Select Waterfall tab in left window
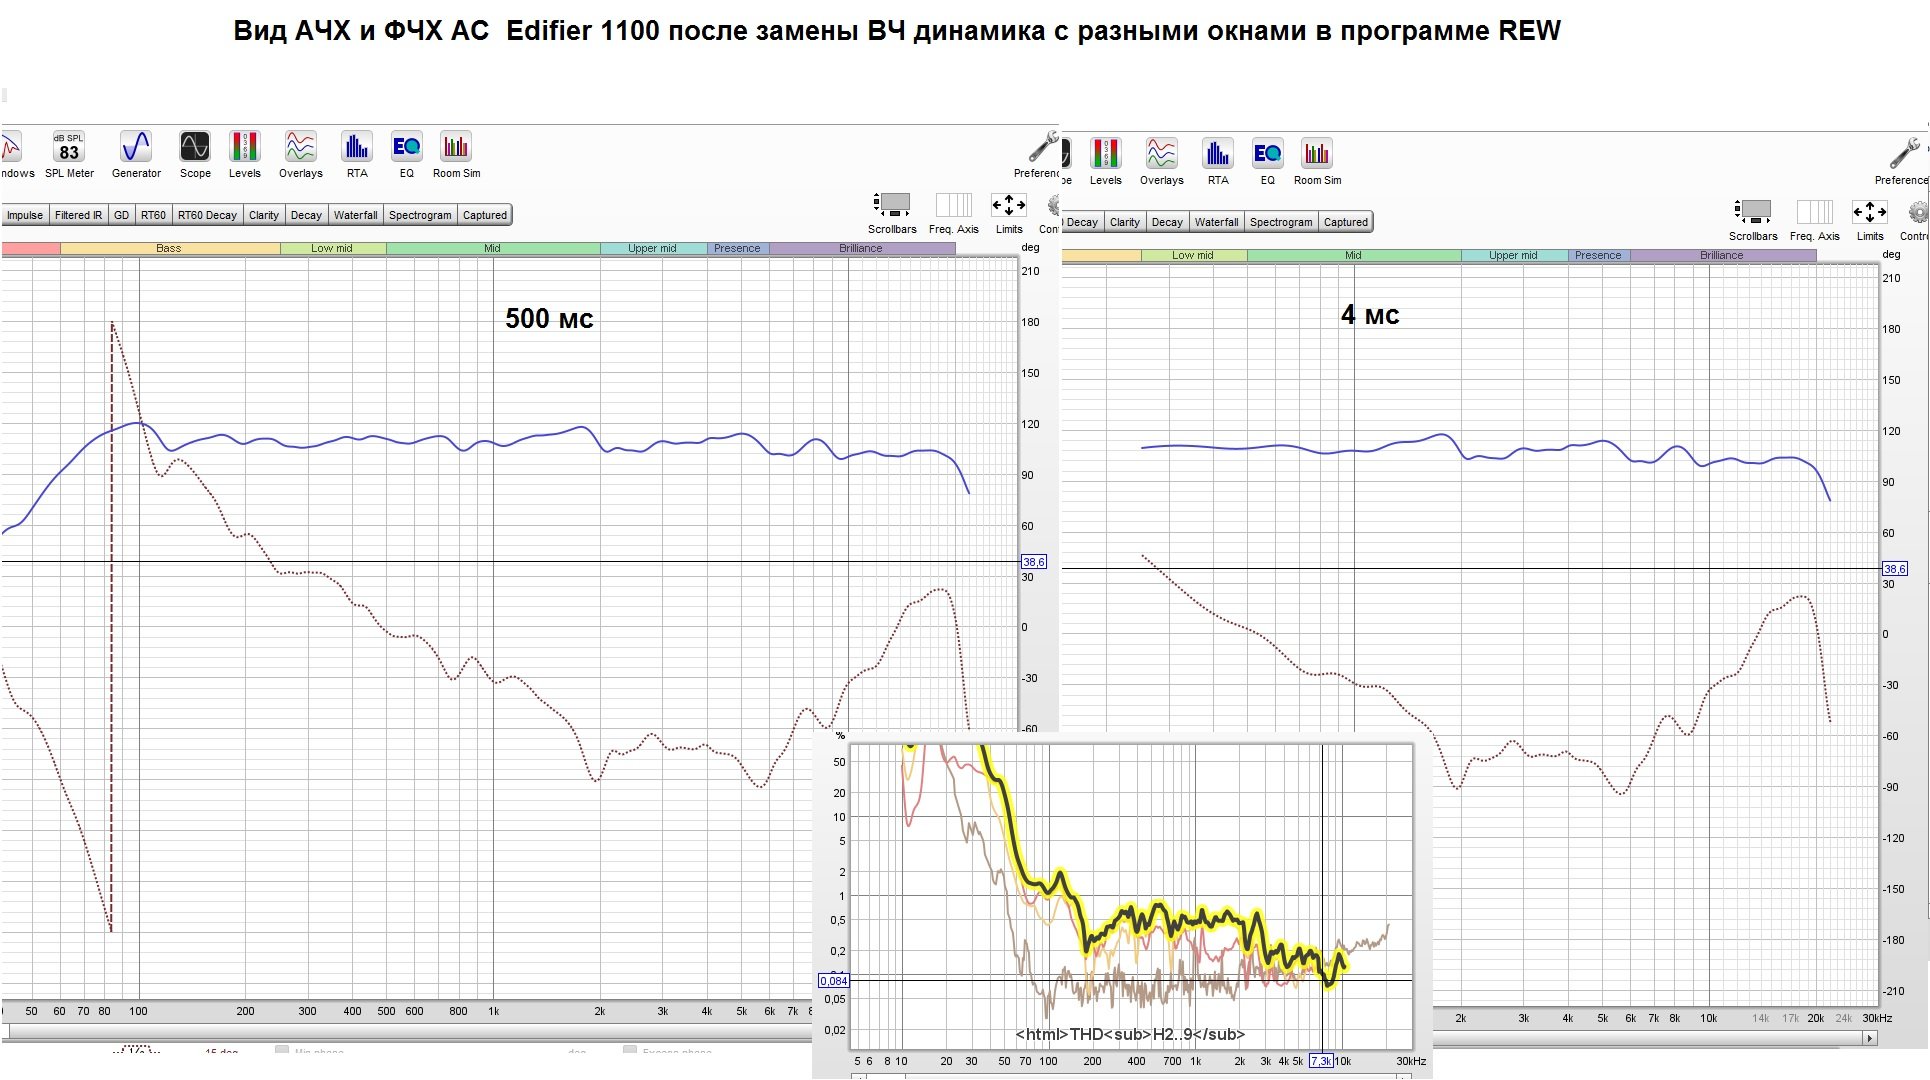This screenshot has height=1080, width=1930. 356,215
